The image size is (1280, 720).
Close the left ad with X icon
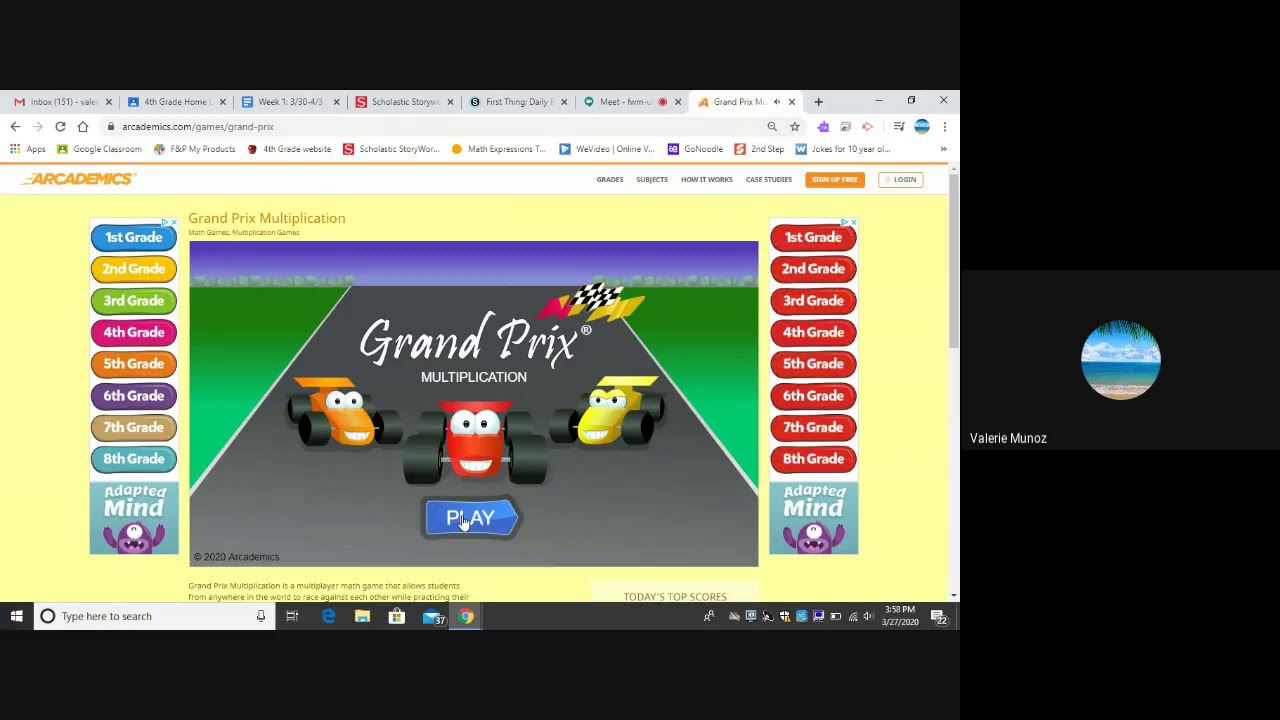[174, 222]
